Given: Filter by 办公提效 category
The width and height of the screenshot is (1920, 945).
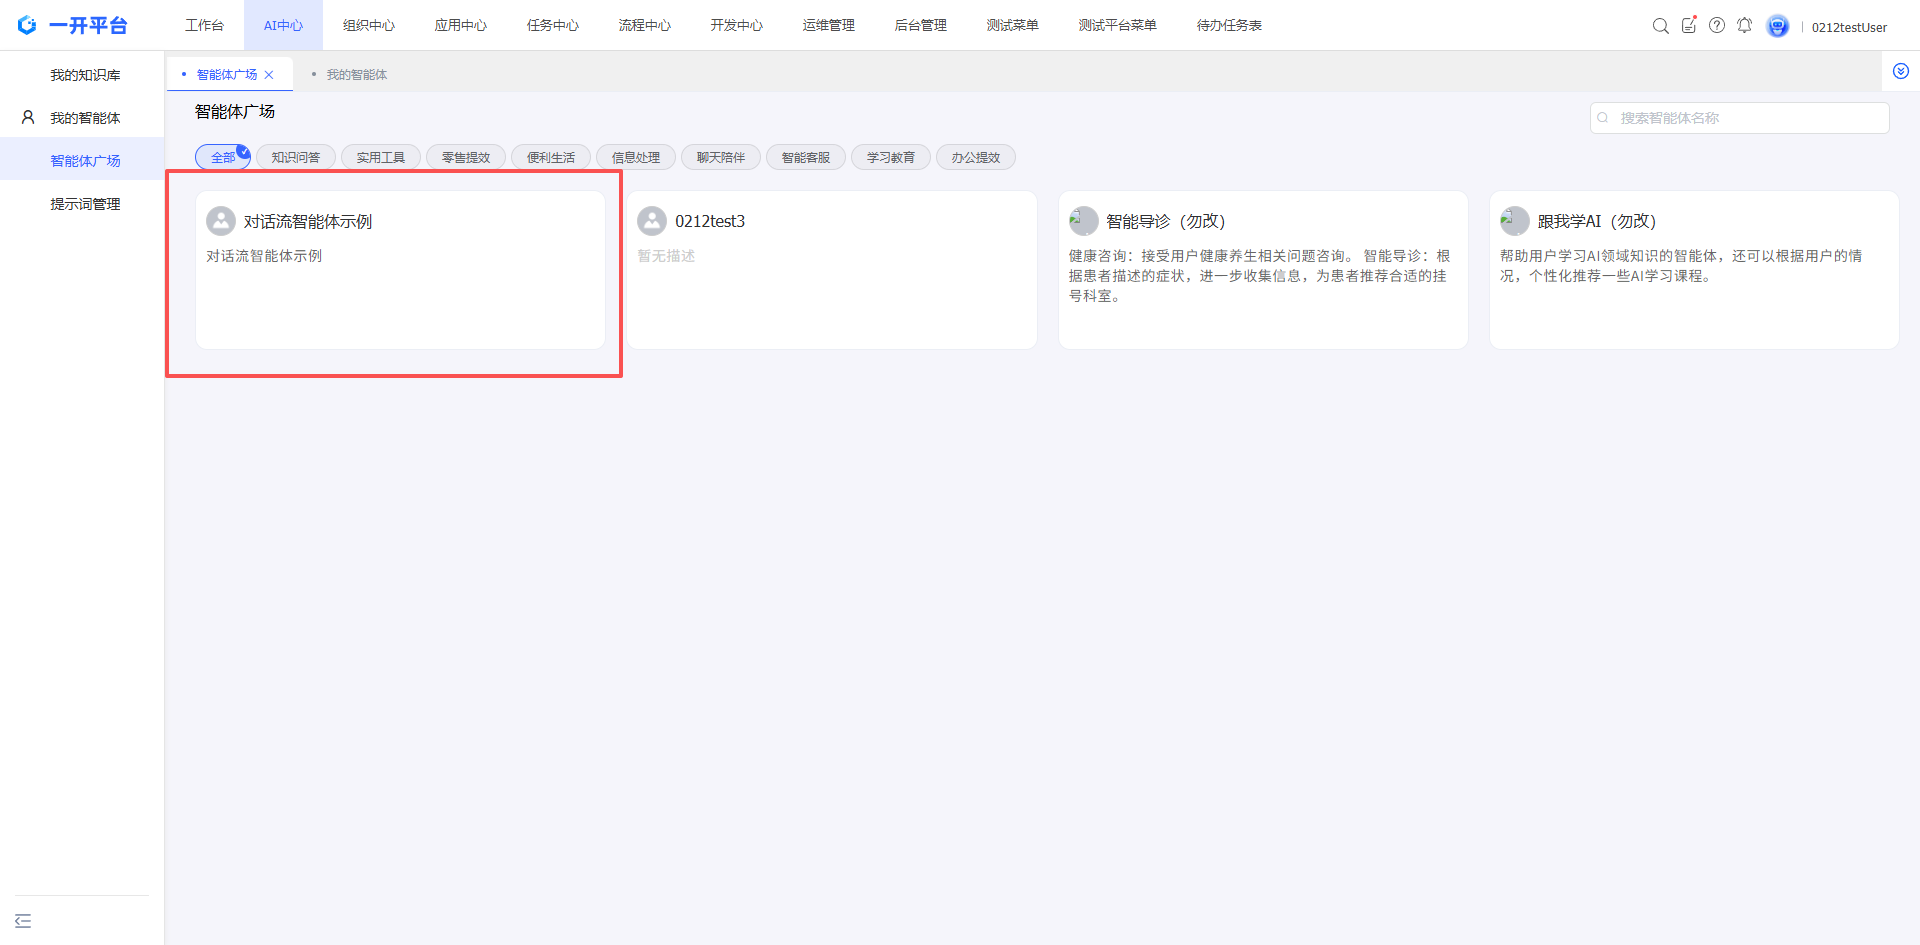Looking at the screenshot, I should [975, 158].
